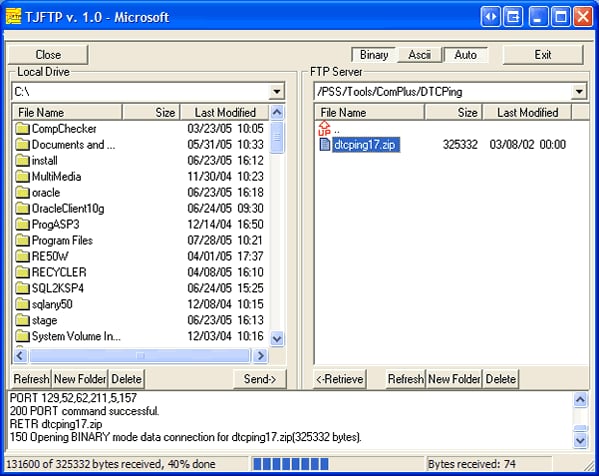
Task: Open the local drive C:\ dropdown
Action: 277,91
